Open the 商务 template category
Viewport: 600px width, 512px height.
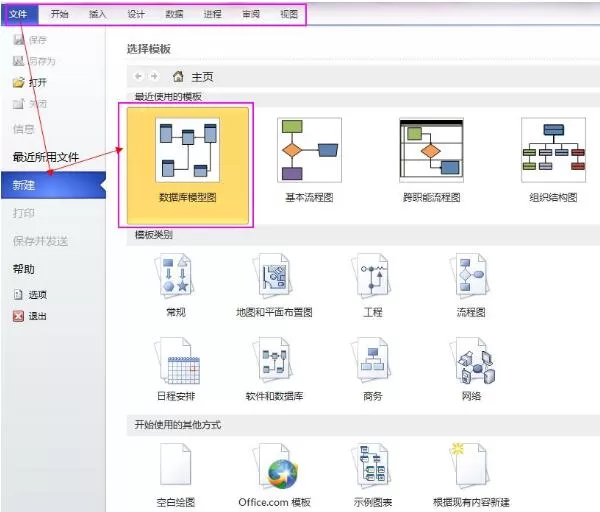point(373,369)
